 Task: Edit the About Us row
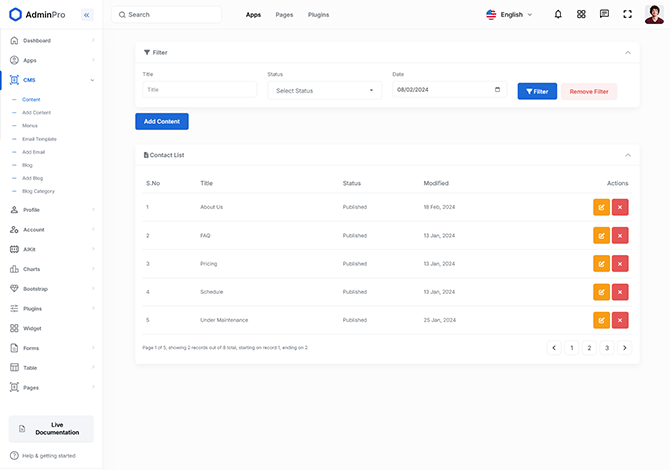click(601, 207)
